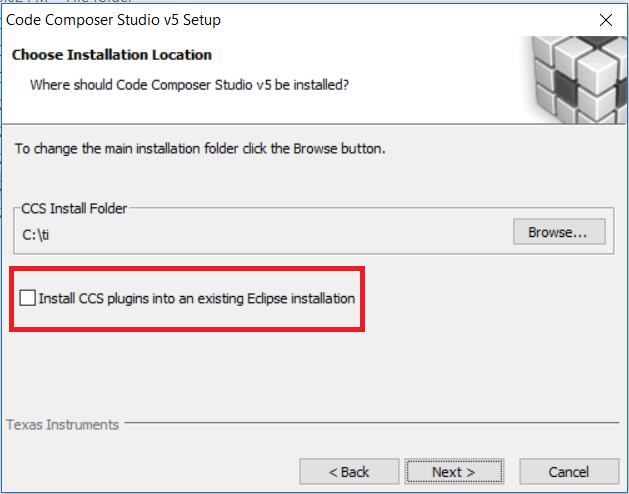This screenshot has height=494, width=629.
Task: Click blank gray area below the checkbox
Action: pos(300,370)
